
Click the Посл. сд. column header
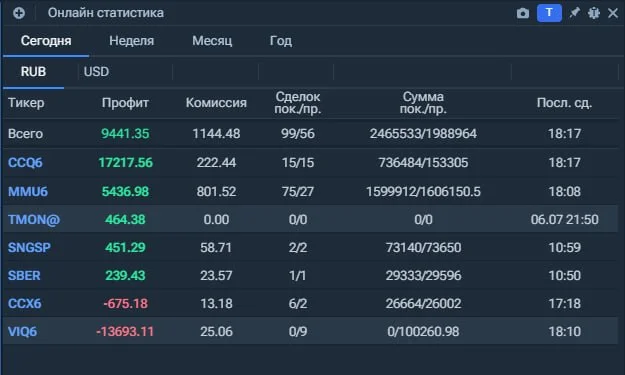coord(564,103)
